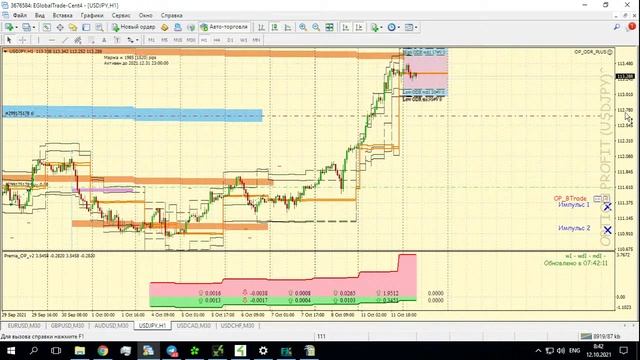Expand the periods clock dropdown
Screen dimensions: 640x360
(x=399, y=27)
